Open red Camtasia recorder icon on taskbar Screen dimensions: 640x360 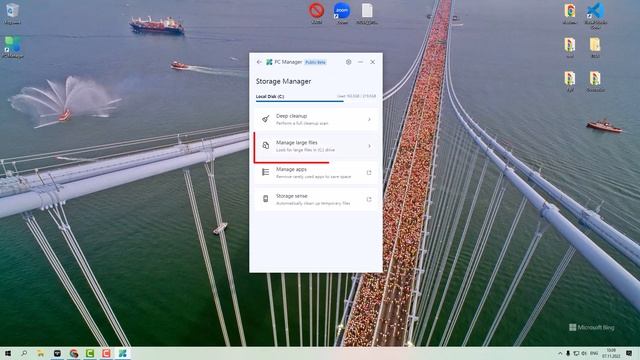[106, 353]
